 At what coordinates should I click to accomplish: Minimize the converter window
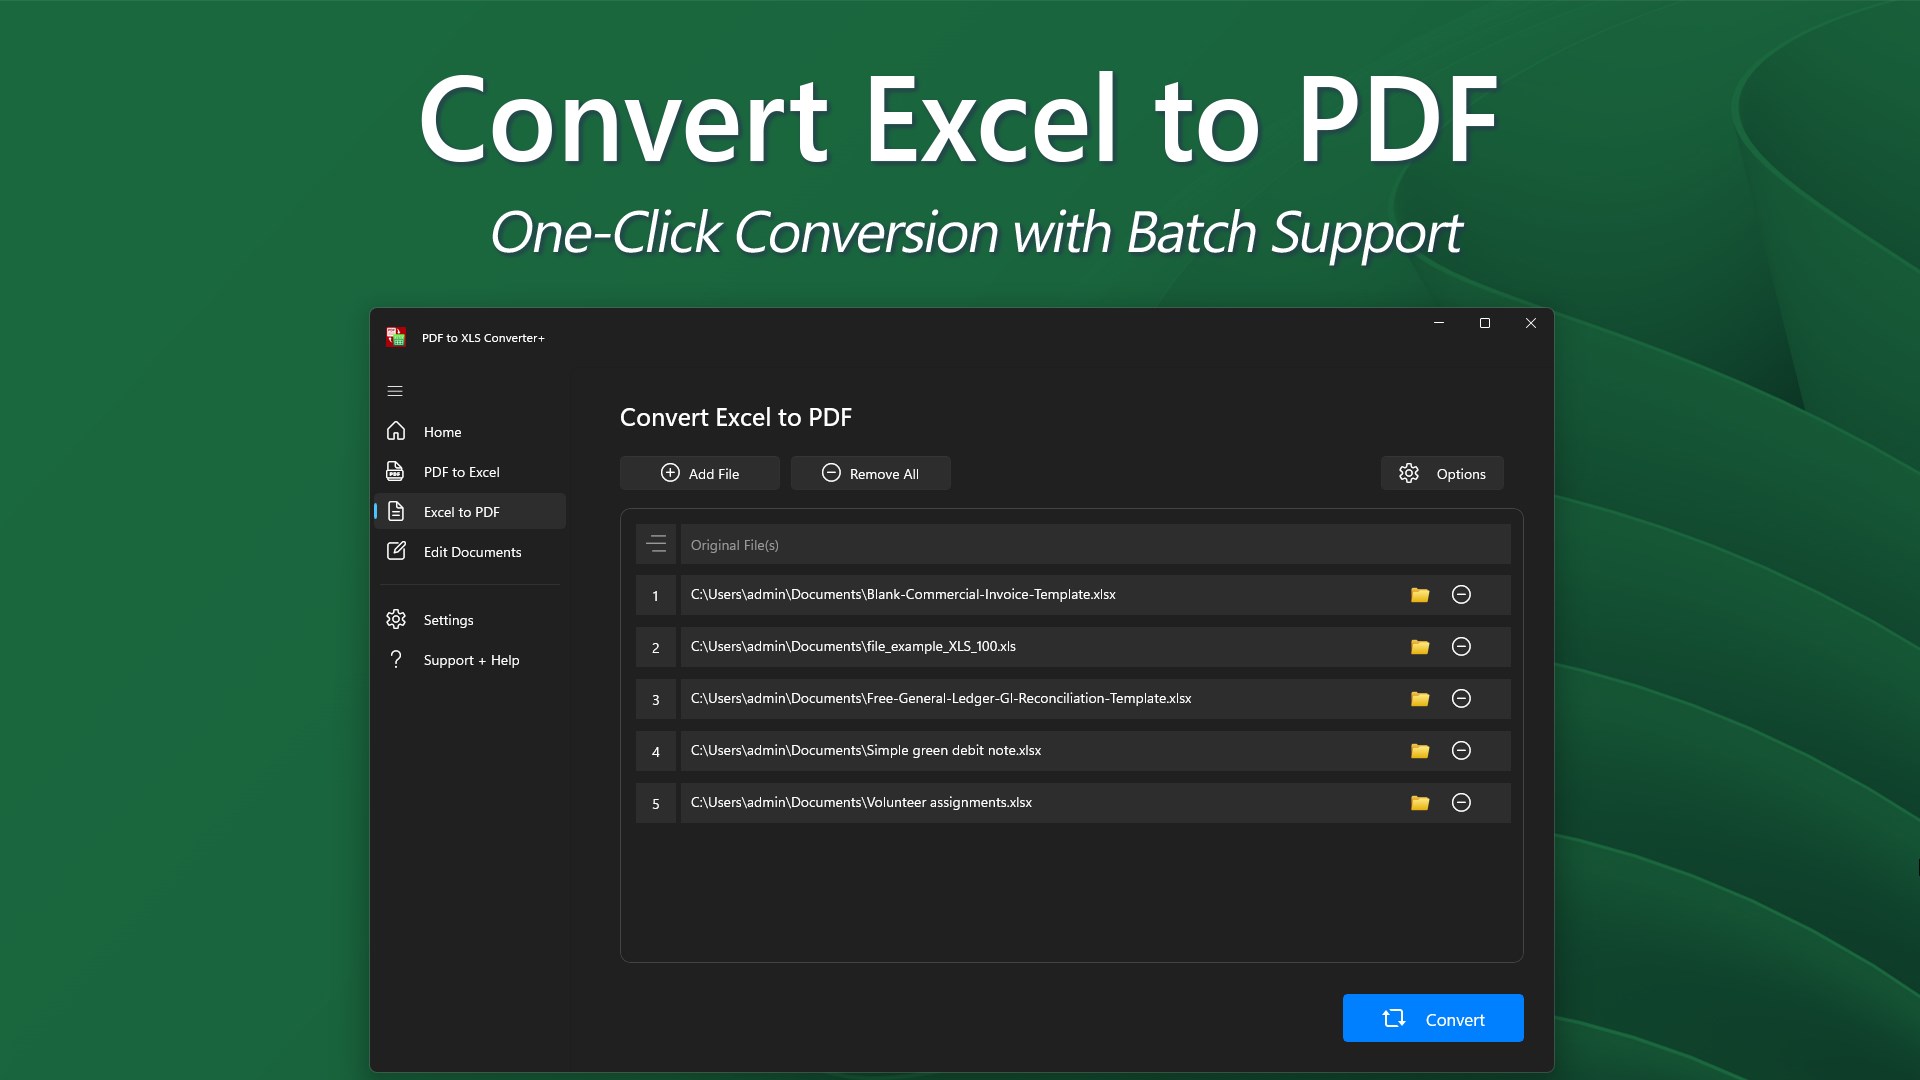pyautogui.click(x=1439, y=323)
